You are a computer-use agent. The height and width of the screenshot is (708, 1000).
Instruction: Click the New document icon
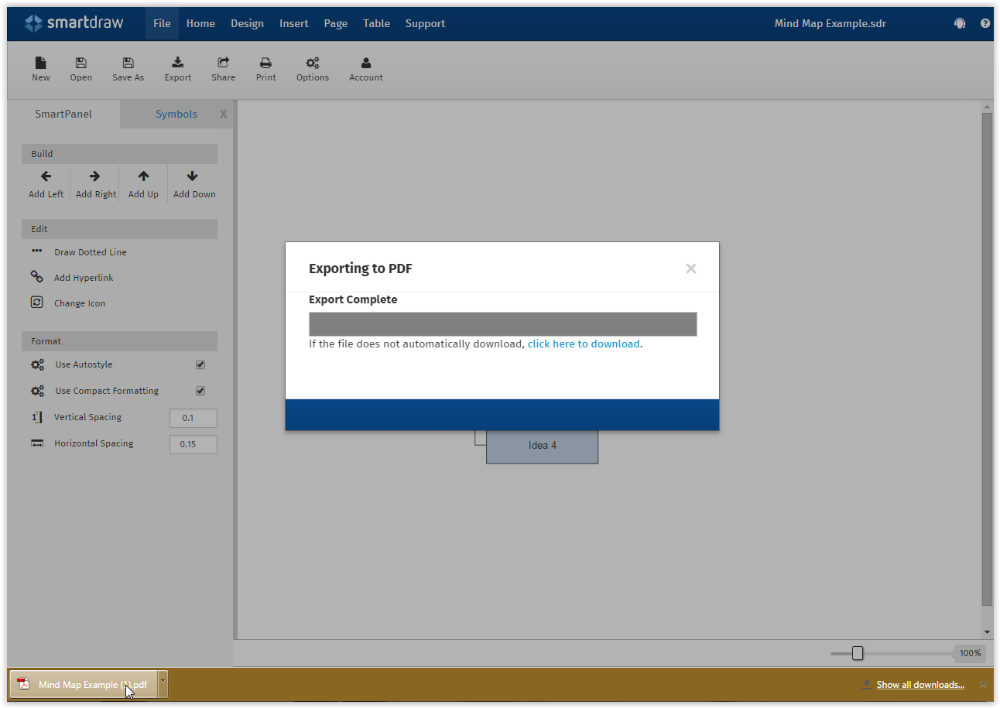pos(41,63)
